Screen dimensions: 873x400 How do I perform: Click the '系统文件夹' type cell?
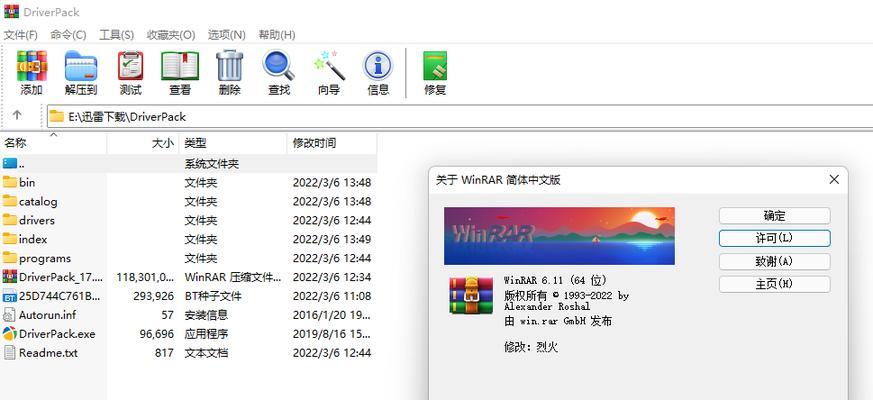coord(212,164)
